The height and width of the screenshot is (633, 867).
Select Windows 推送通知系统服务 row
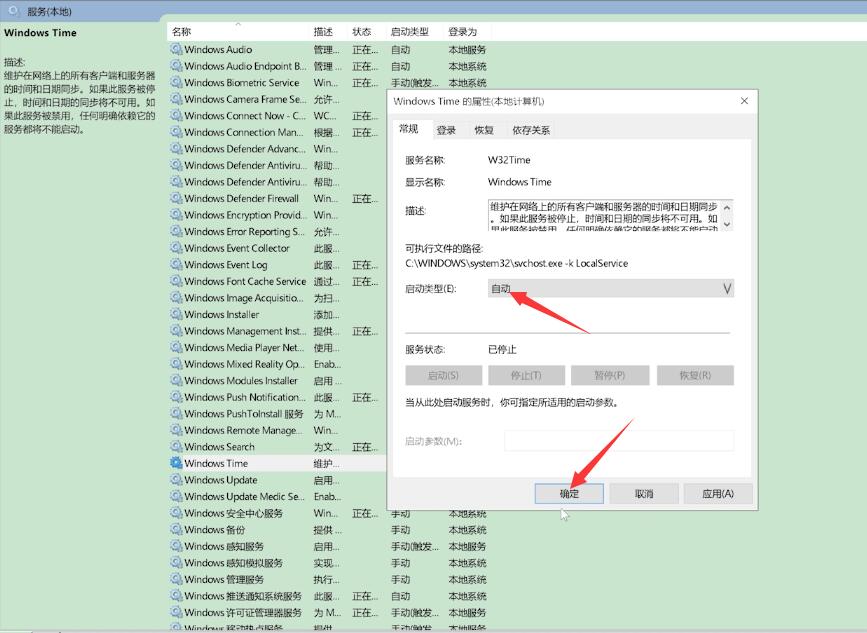coord(328,595)
